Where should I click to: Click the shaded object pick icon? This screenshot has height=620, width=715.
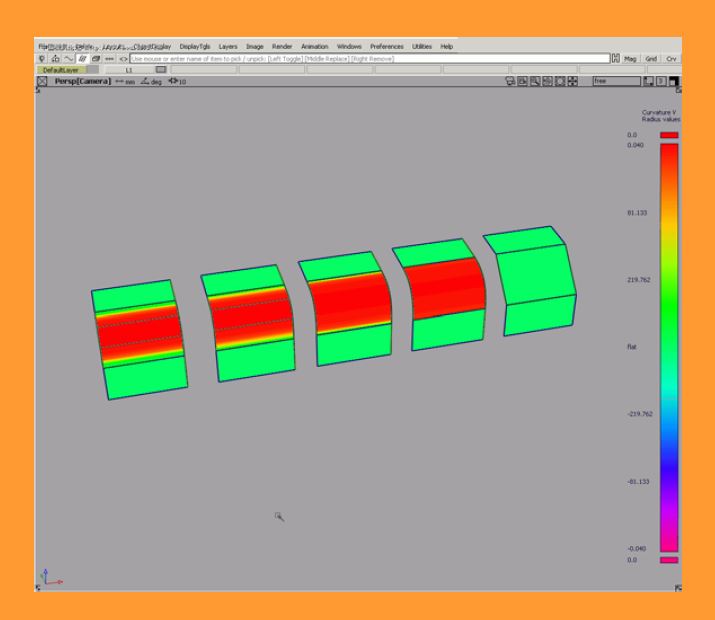[x=96, y=58]
